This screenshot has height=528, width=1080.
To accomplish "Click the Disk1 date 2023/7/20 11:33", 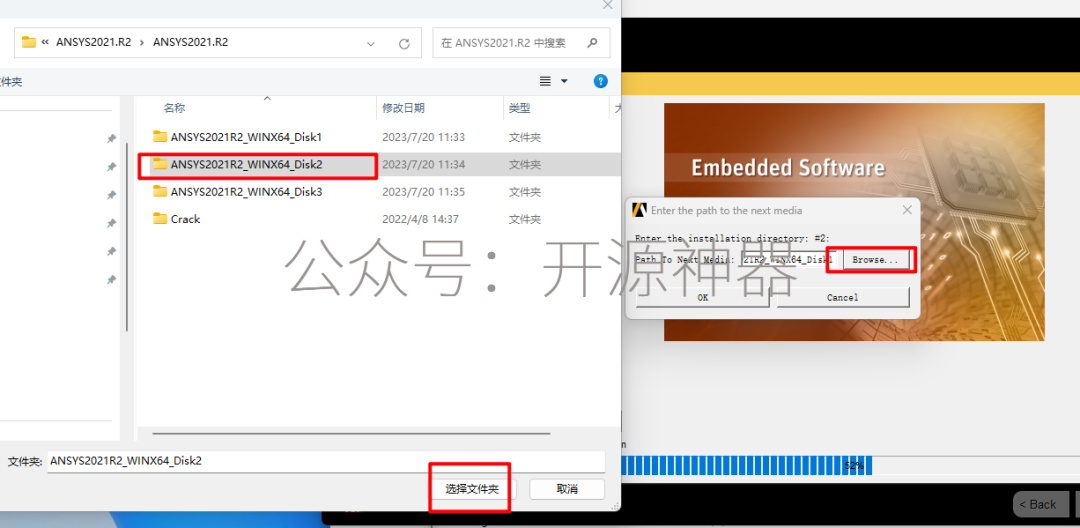I will 424,137.
